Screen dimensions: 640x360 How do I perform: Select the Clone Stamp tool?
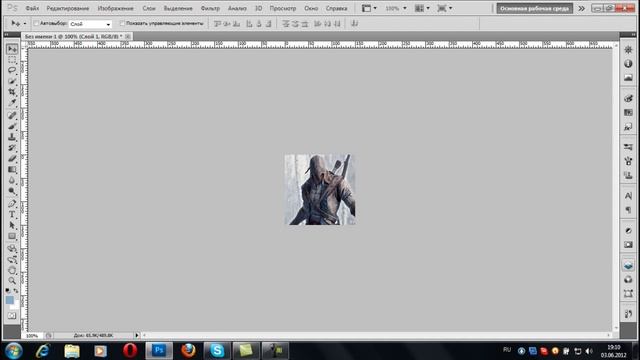[12, 137]
